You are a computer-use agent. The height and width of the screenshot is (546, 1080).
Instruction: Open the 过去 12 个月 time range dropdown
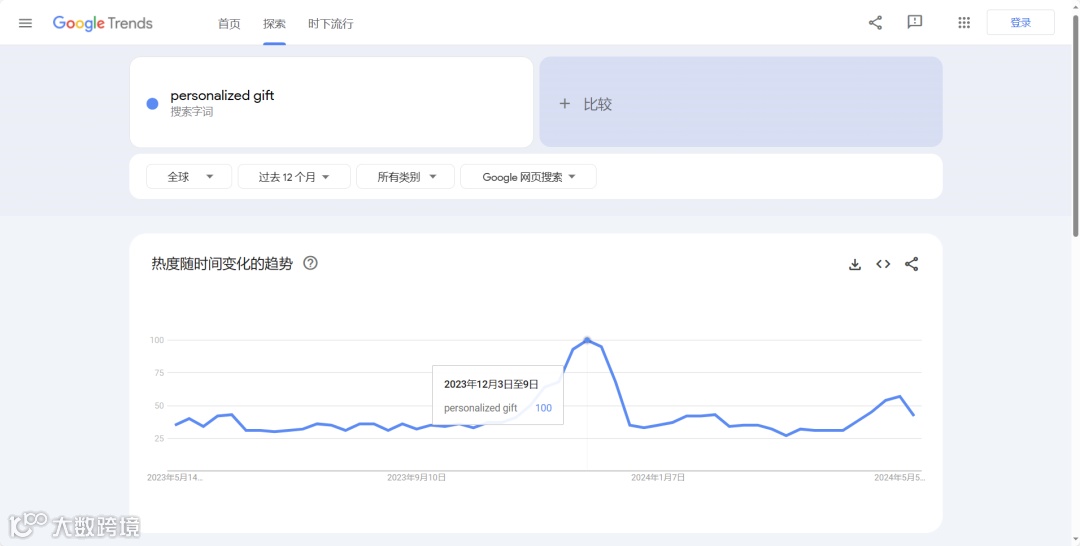point(294,177)
